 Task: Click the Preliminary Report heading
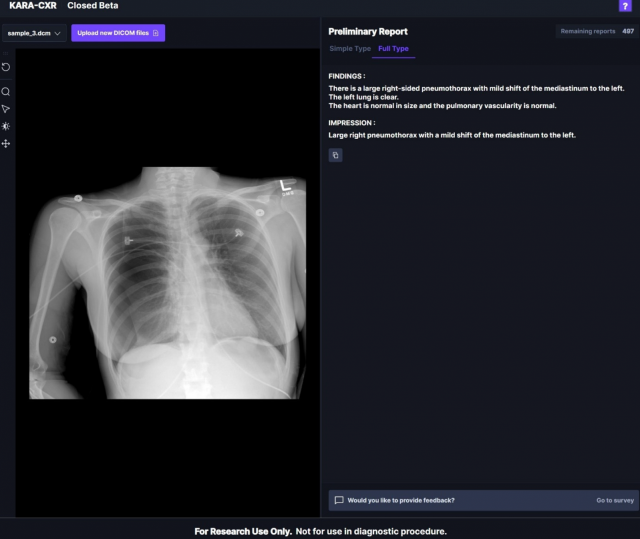[368, 31]
